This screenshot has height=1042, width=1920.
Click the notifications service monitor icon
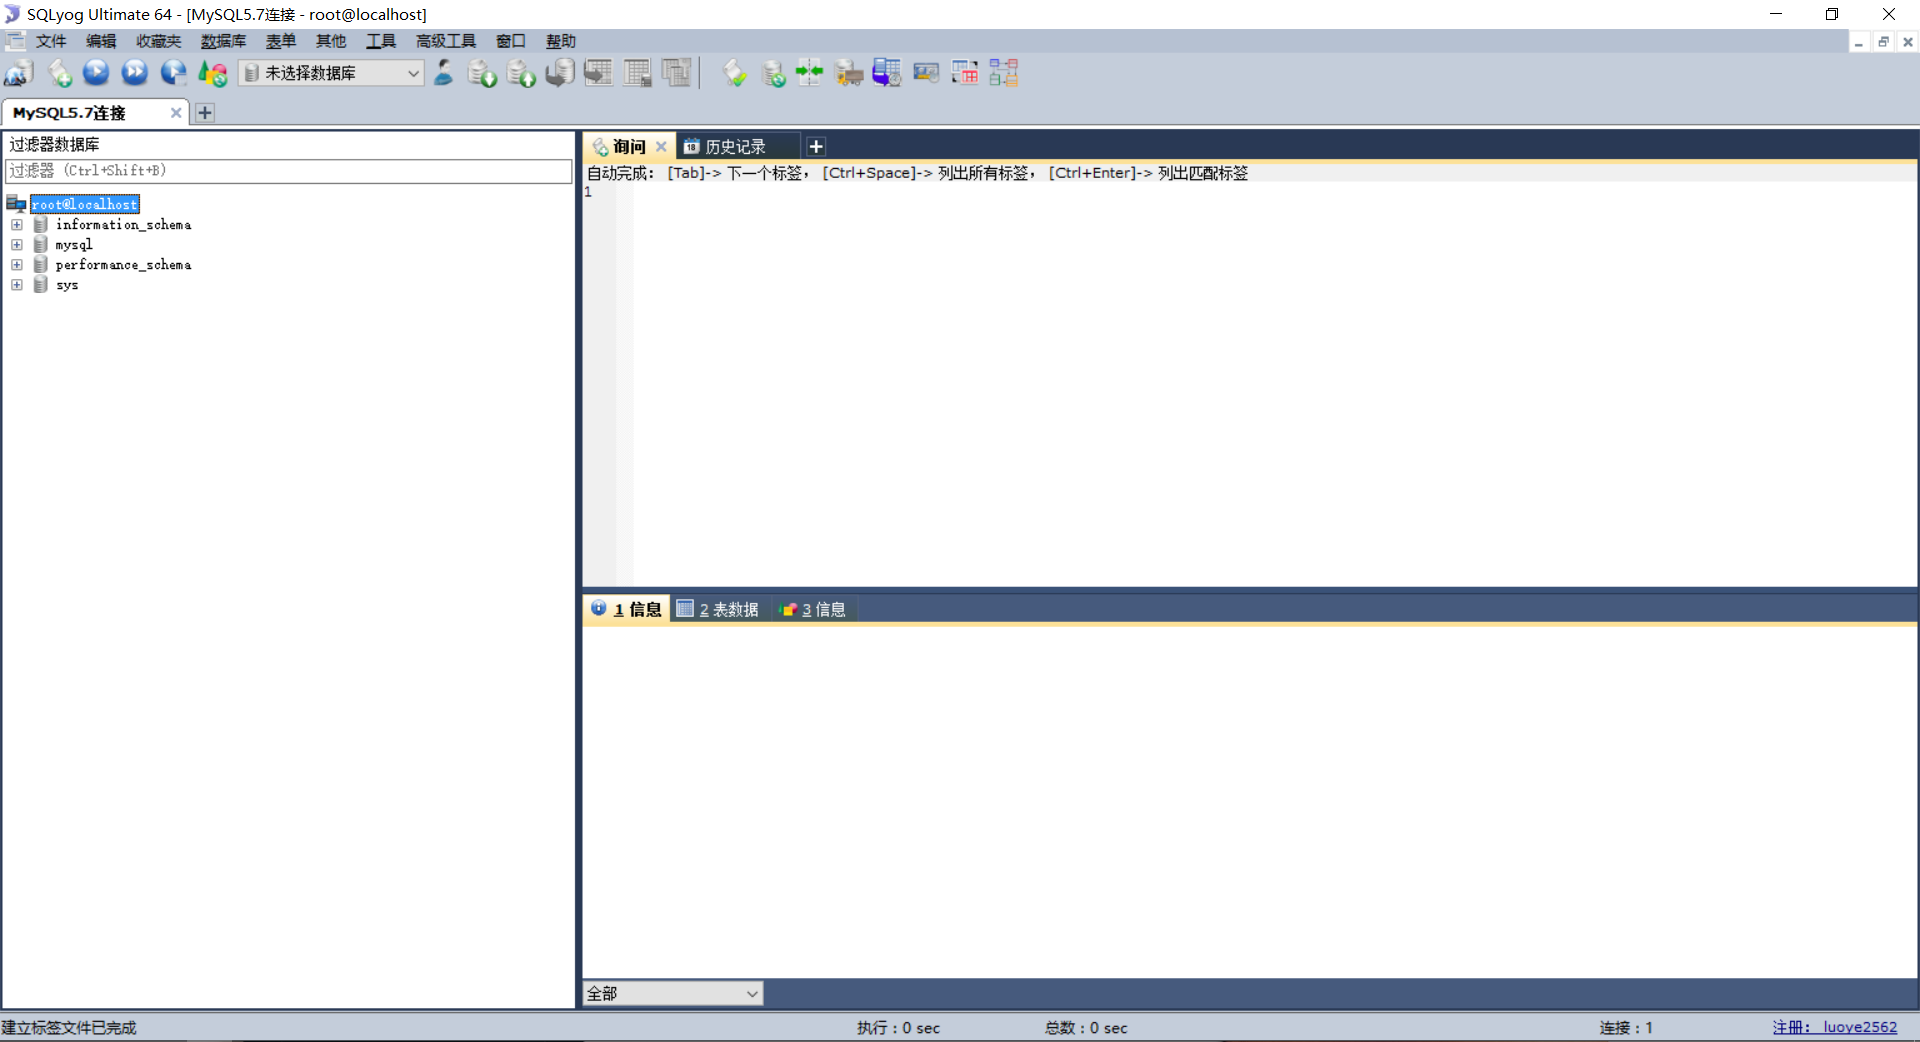(x=926, y=73)
